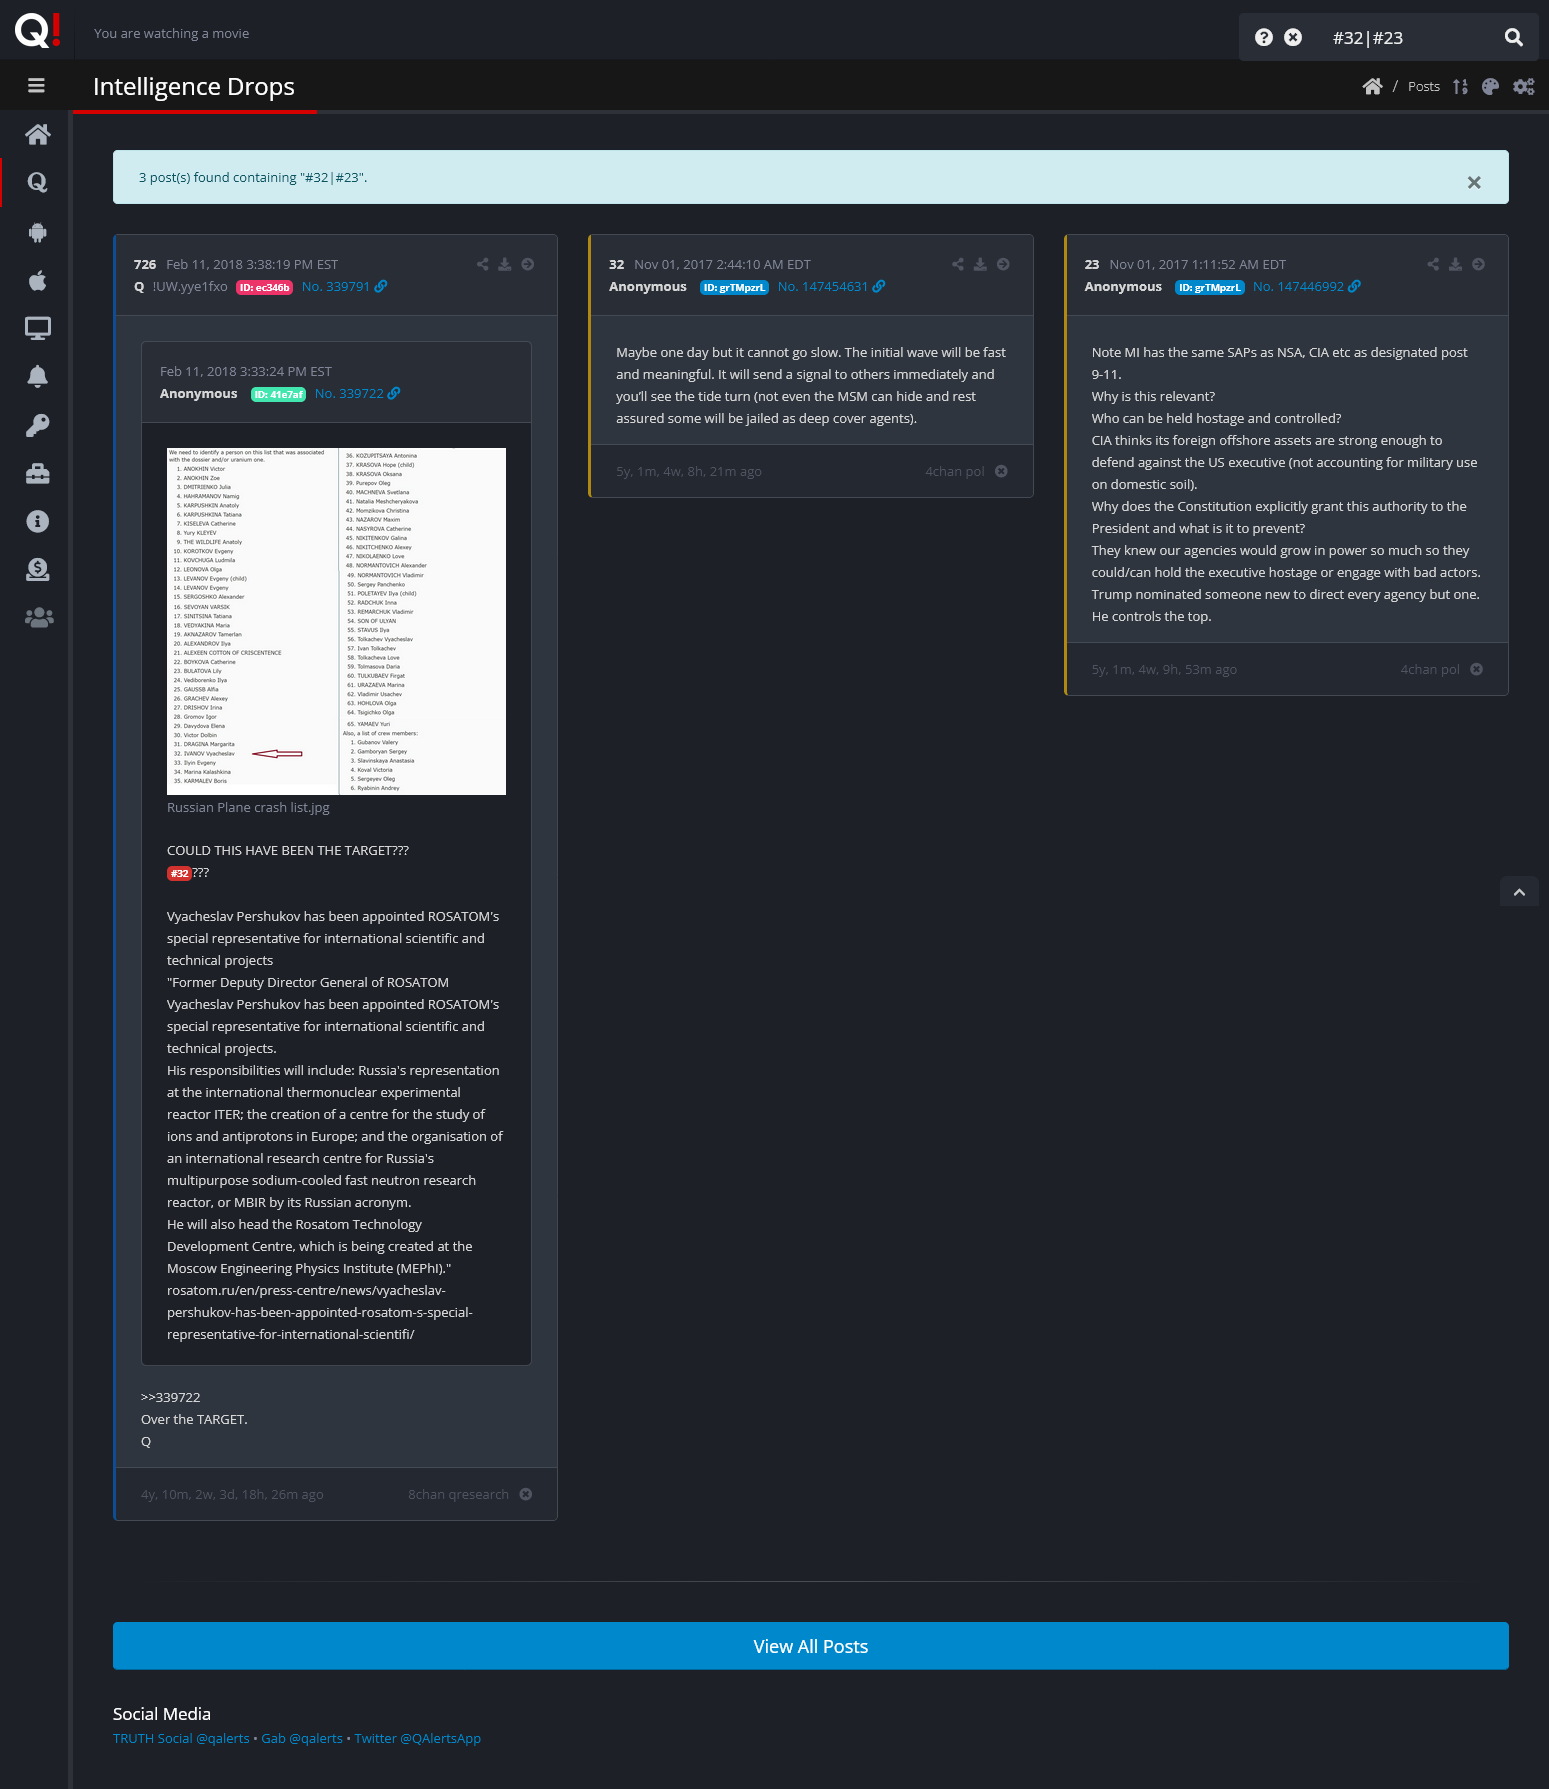This screenshot has width=1549, height=1789.
Task: Open the Home icon in sidebar
Action: point(38,134)
